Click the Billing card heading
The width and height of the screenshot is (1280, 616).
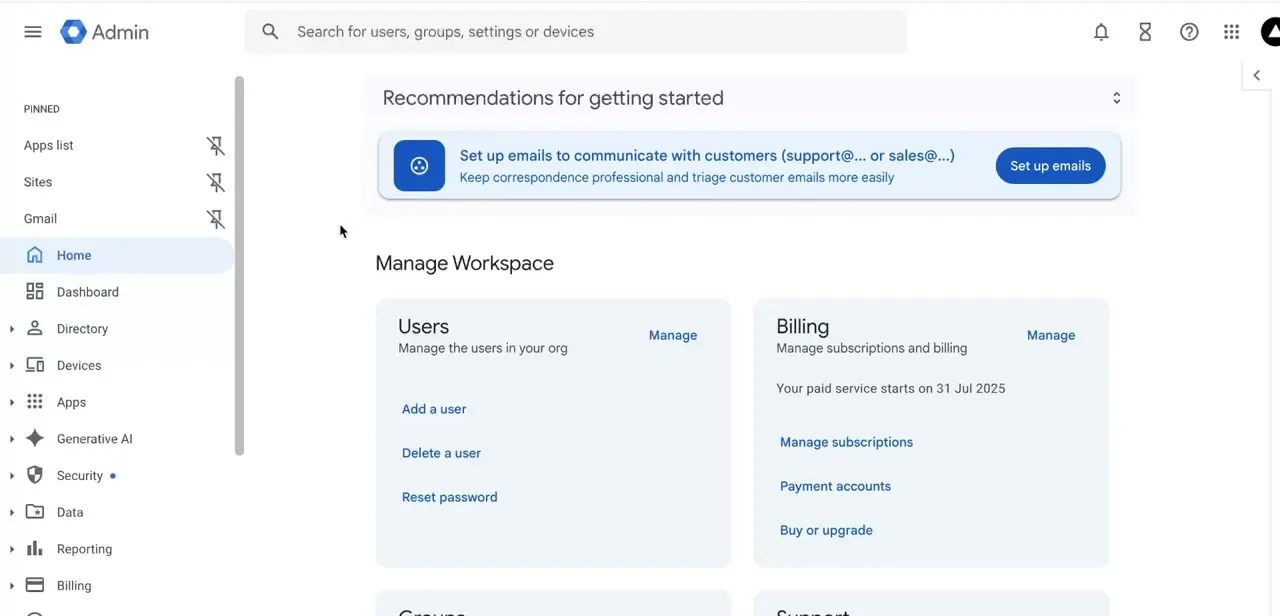802,327
